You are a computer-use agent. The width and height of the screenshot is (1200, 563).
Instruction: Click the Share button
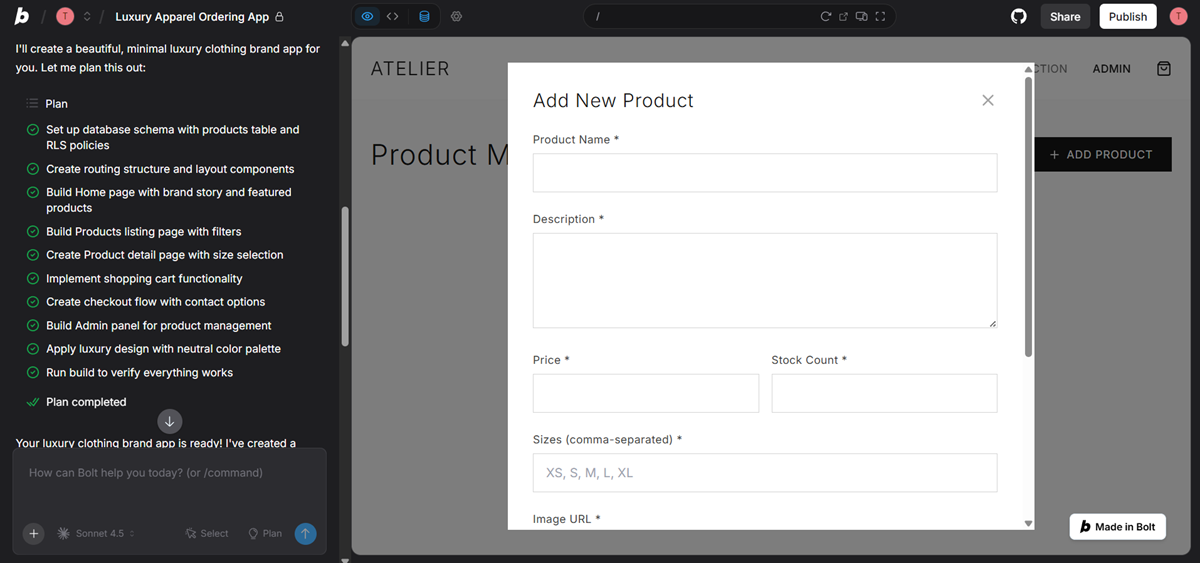[1065, 17]
